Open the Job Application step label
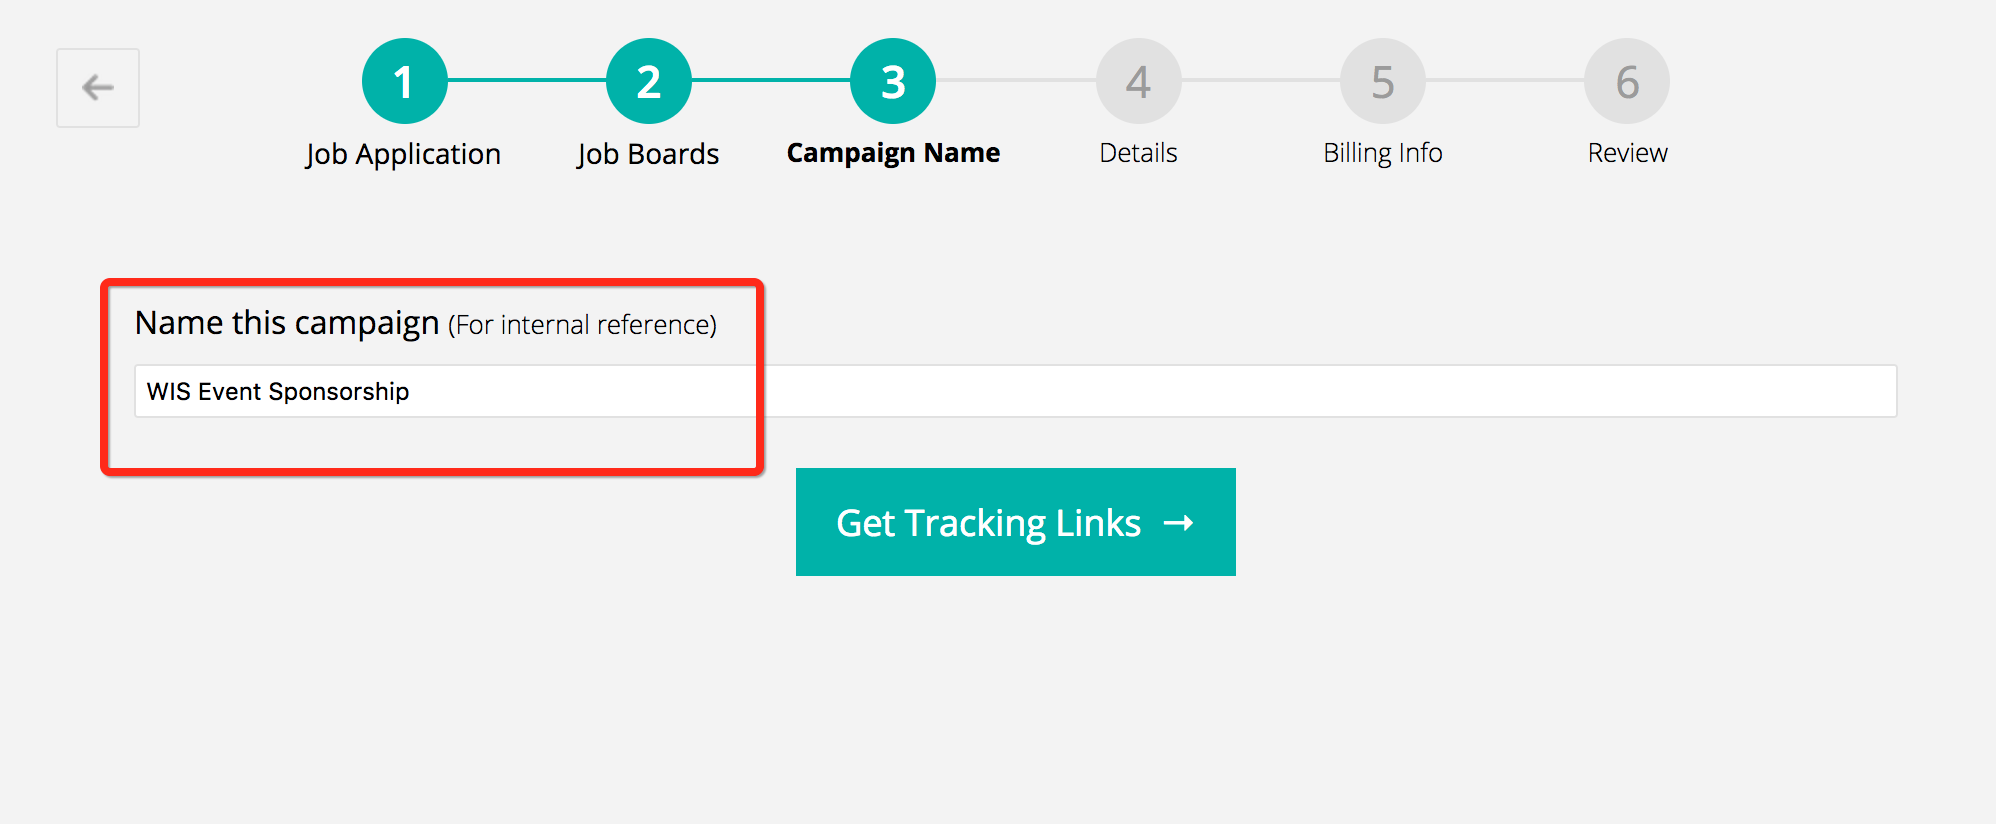Viewport: 1996px width, 824px height. (403, 154)
